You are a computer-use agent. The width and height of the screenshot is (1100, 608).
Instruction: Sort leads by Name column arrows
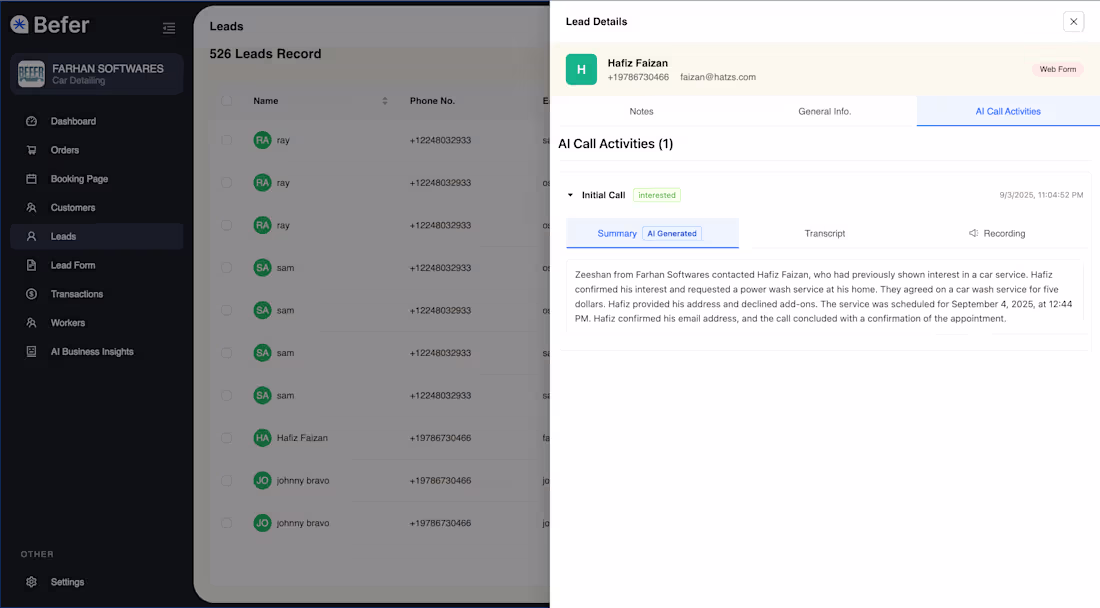point(384,101)
